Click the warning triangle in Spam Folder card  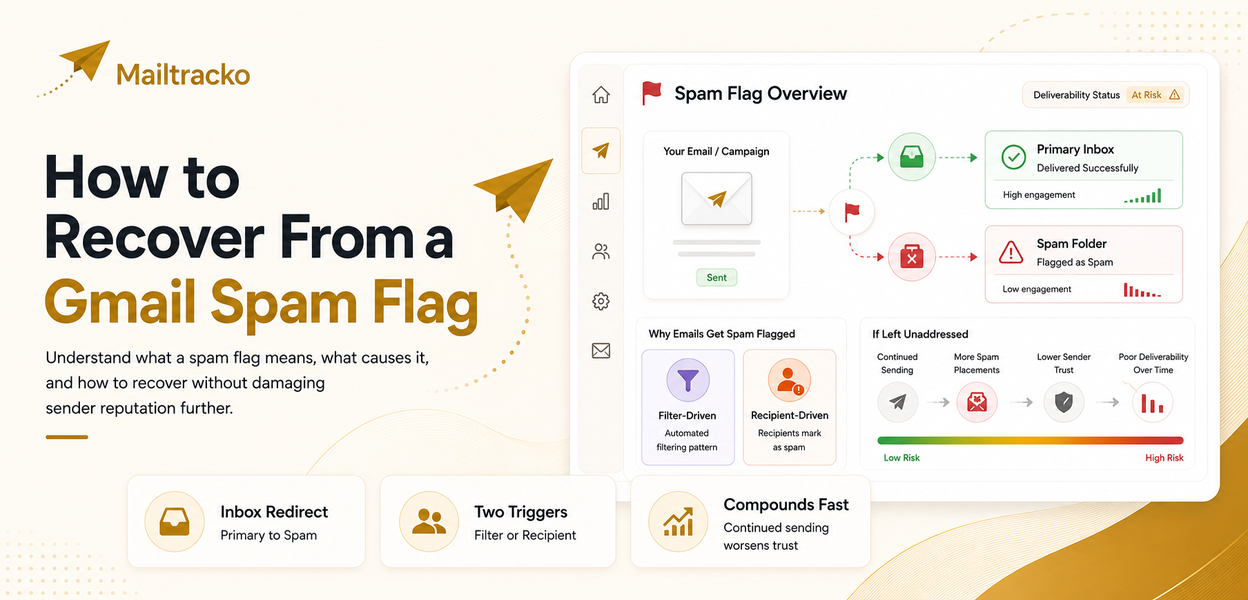[1012, 252]
